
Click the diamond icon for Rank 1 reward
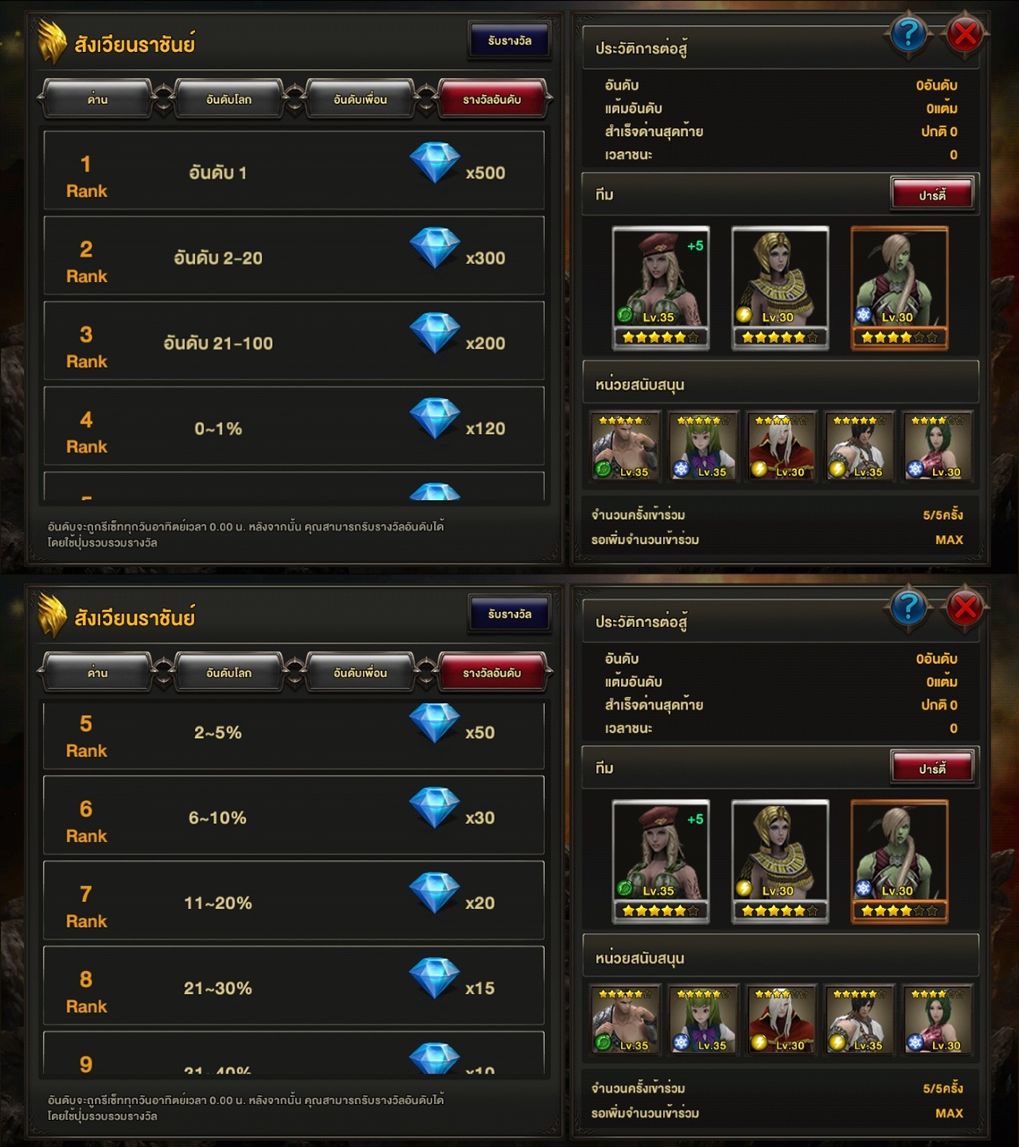(x=435, y=162)
